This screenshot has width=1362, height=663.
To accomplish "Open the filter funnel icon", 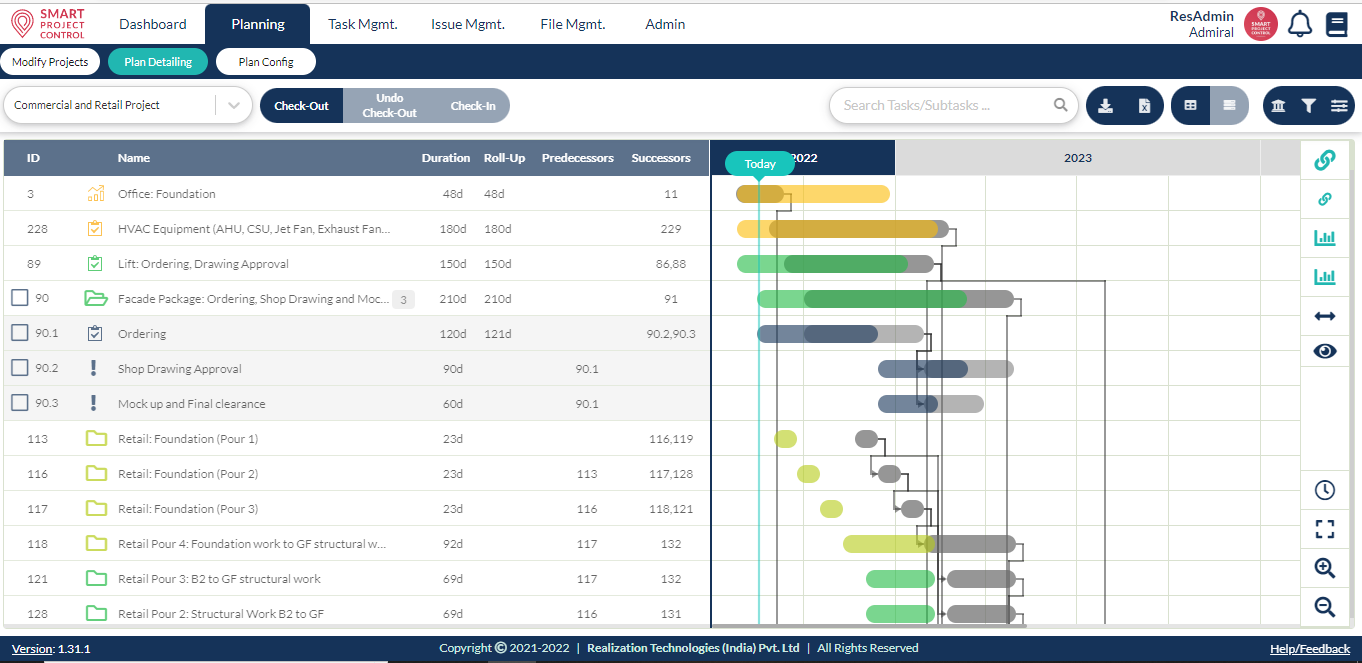I will [1307, 104].
